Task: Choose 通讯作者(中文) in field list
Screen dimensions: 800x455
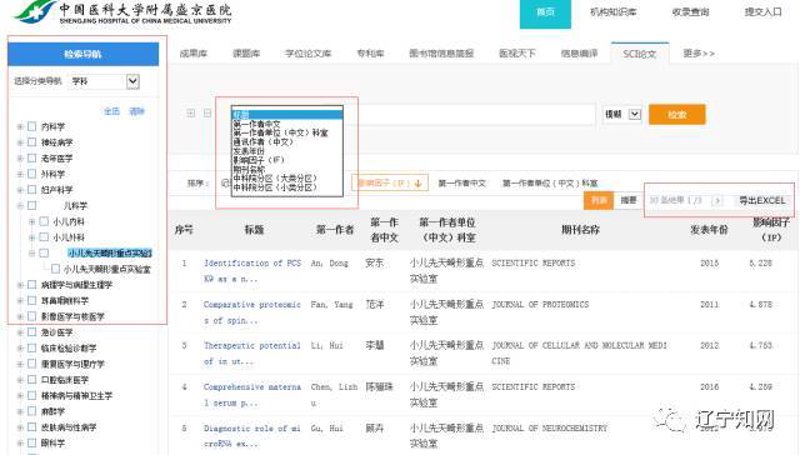Action: tap(263, 142)
